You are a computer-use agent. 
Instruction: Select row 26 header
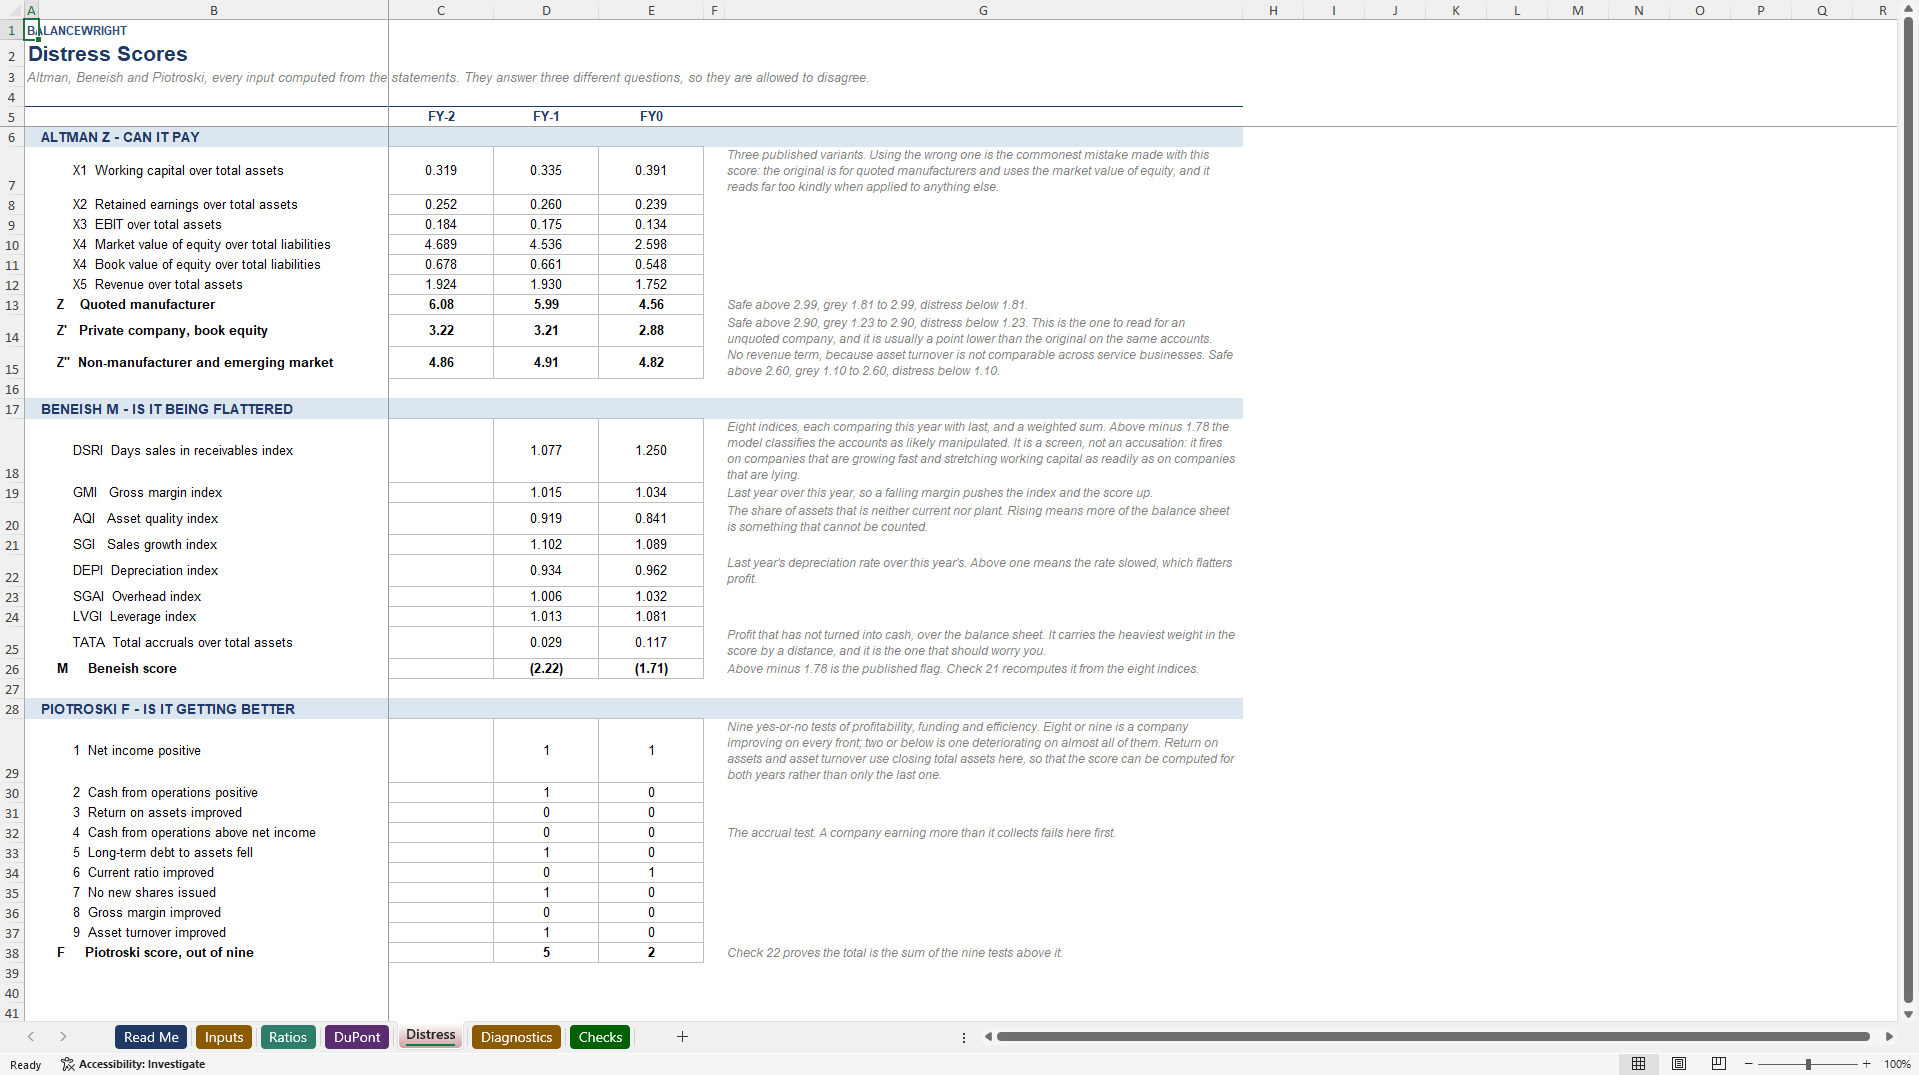pos(12,669)
